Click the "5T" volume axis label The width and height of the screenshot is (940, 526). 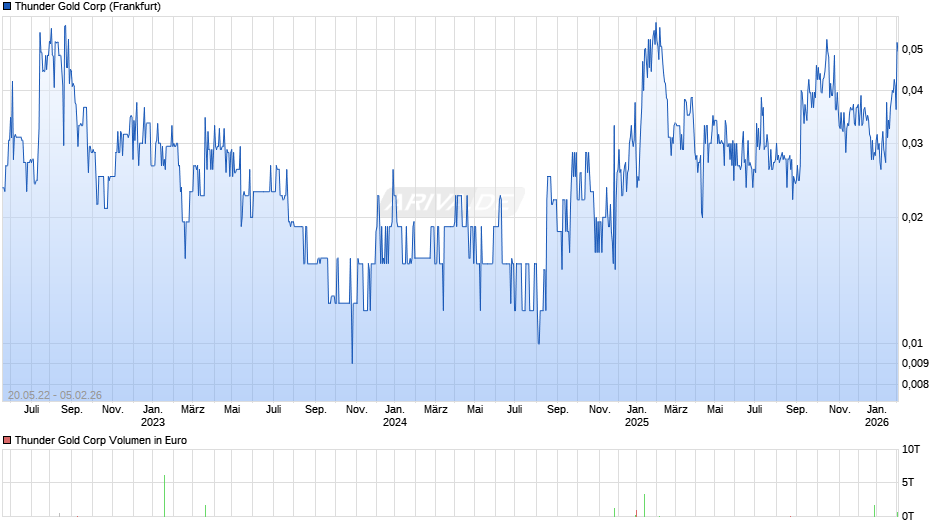point(908,482)
